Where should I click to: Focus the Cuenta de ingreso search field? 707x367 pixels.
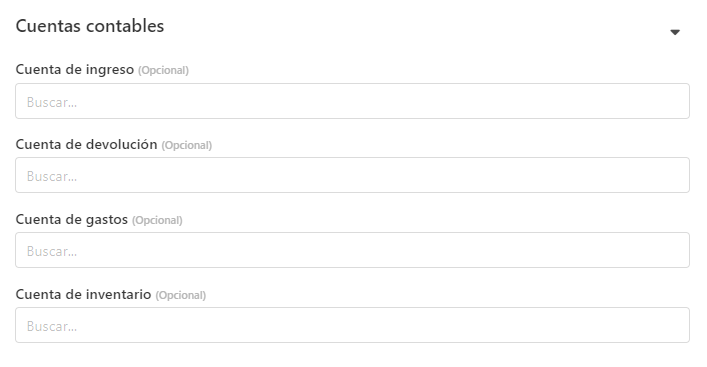pos(352,101)
